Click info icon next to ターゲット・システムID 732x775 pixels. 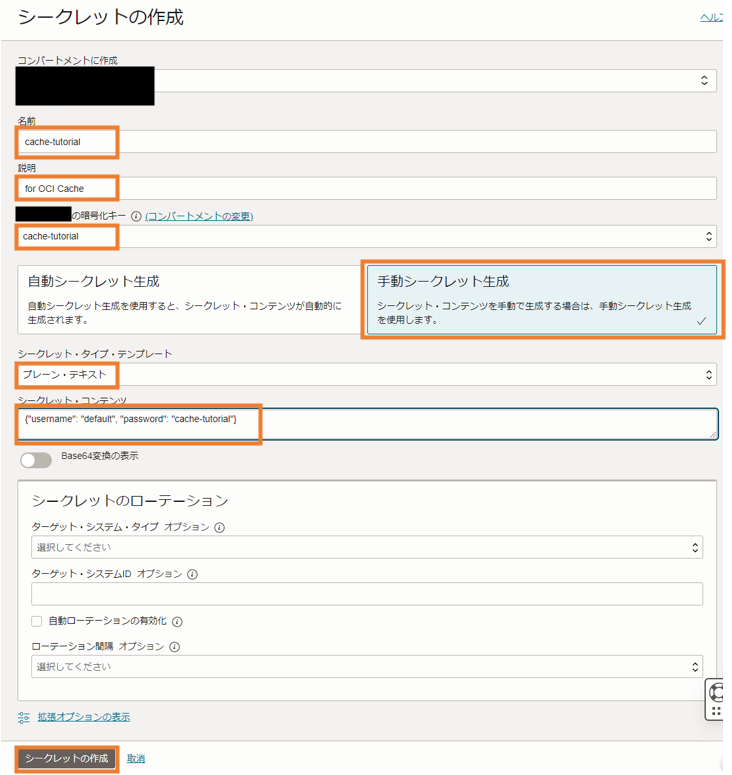tap(192, 574)
